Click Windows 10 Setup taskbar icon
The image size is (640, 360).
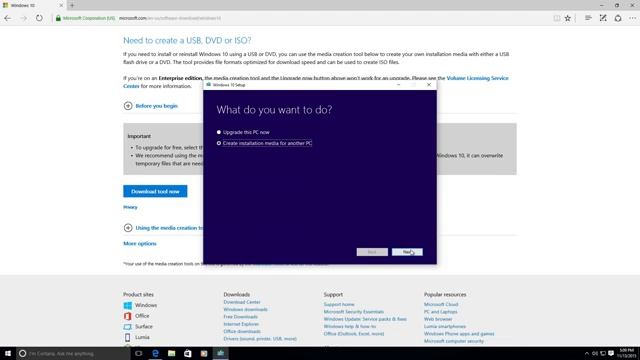pos(220,353)
